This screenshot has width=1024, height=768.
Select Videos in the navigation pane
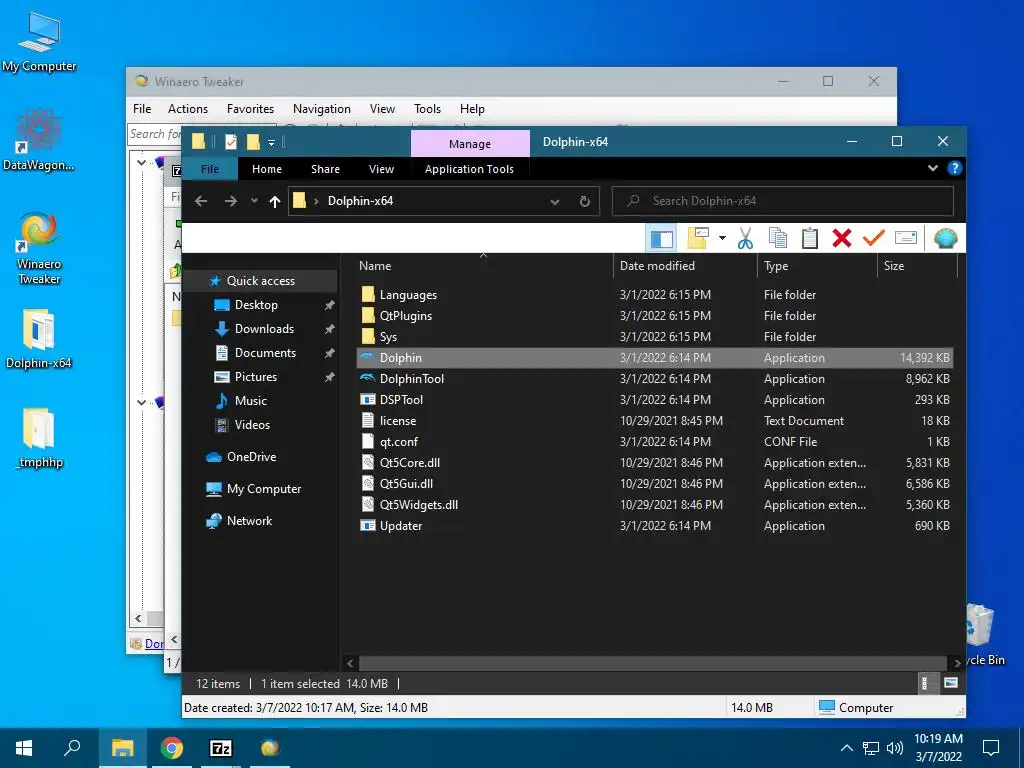click(252, 425)
